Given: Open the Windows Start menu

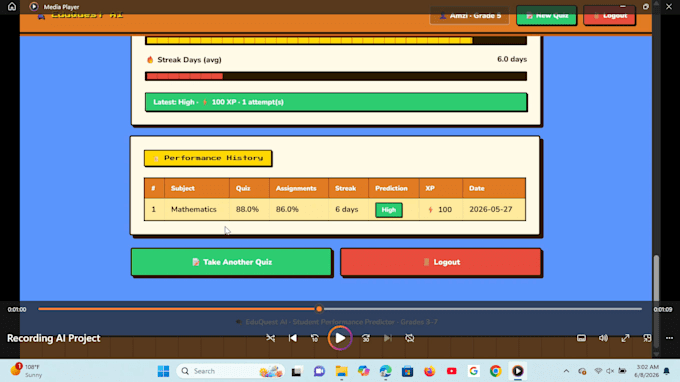Looking at the screenshot, I should [x=163, y=371].
